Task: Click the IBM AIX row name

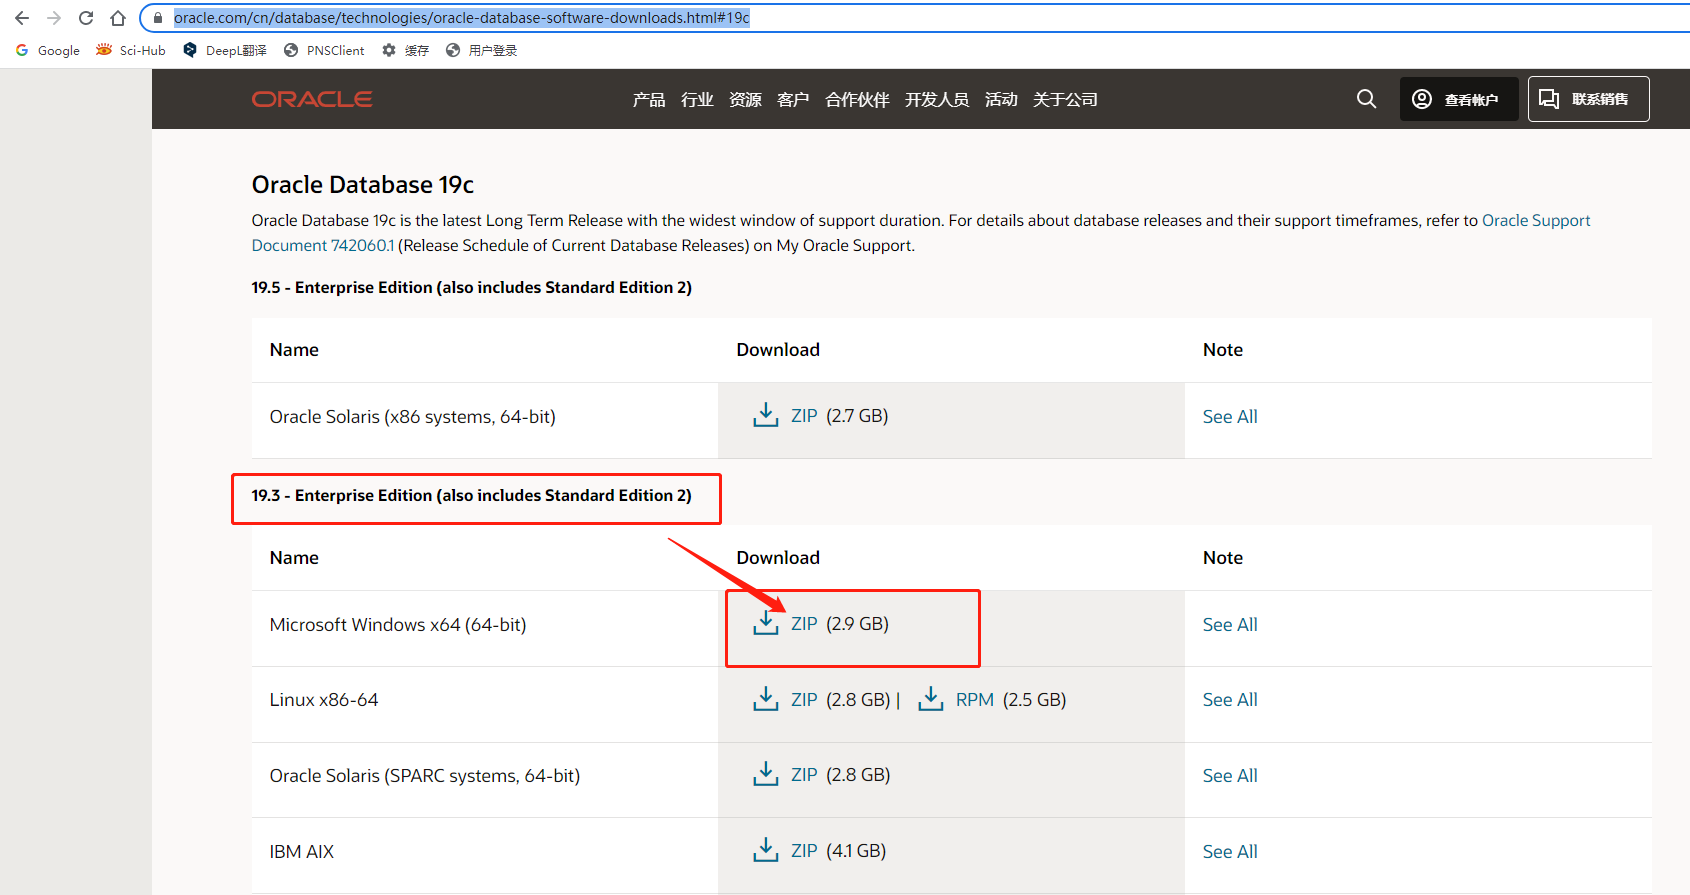Action: coord(302,852)
